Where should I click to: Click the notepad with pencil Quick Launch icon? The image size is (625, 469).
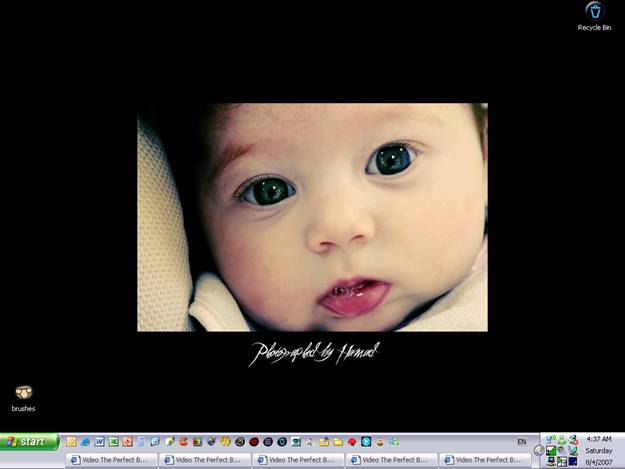pos(170,442)
